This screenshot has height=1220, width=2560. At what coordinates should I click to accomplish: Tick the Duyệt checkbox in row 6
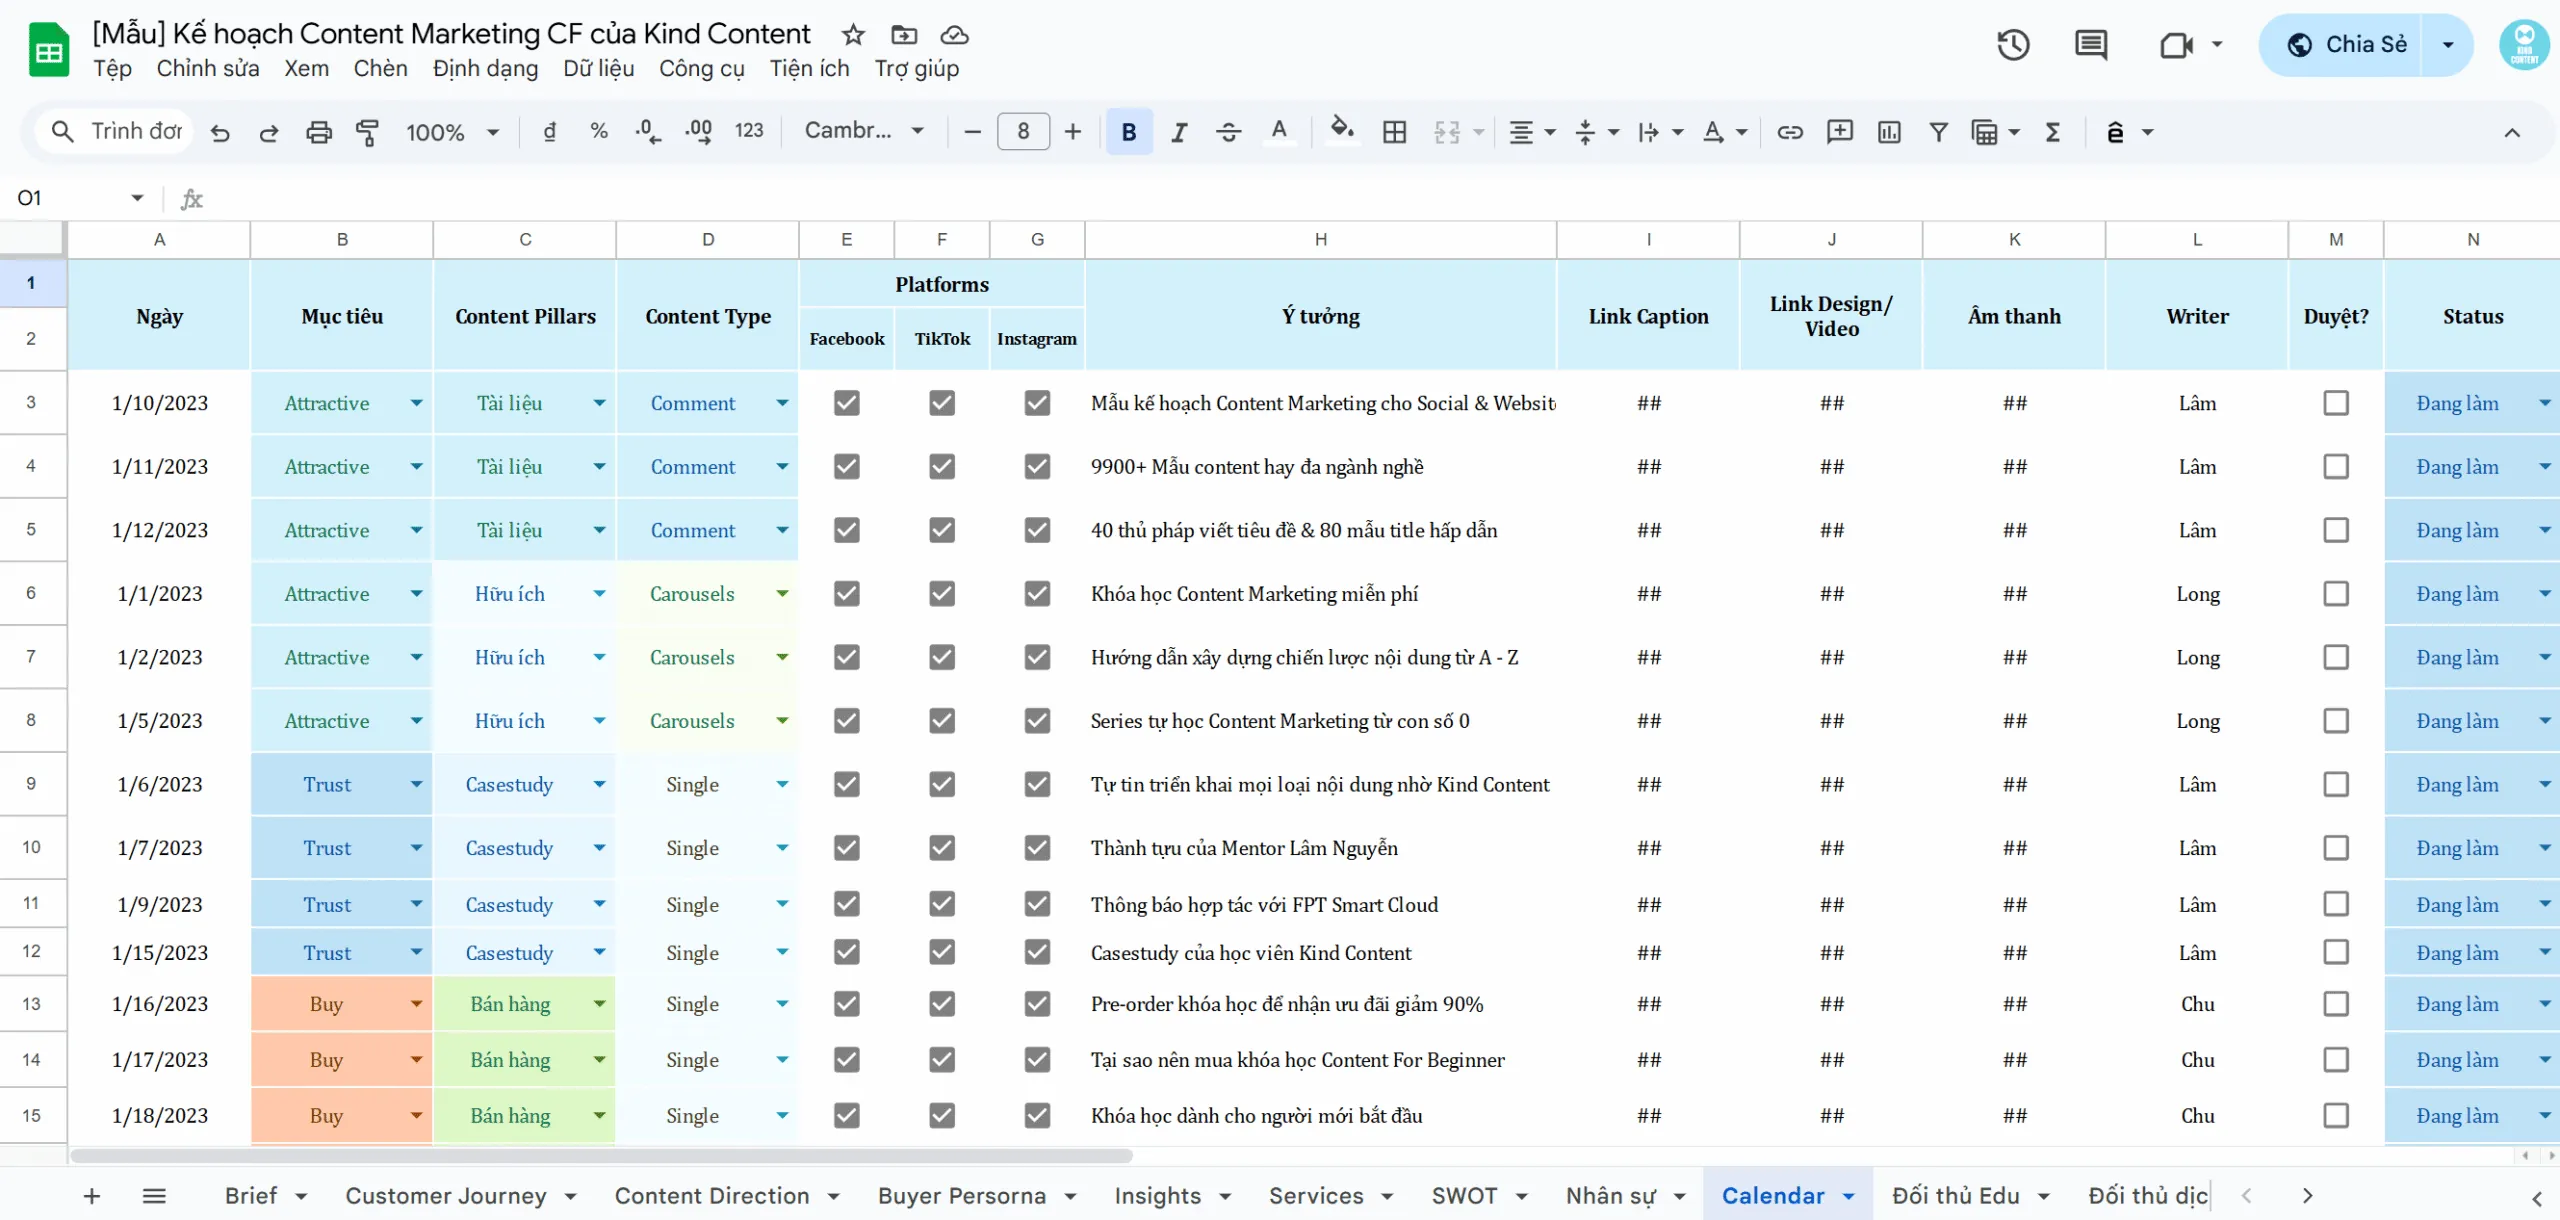tap(2336, 593)
